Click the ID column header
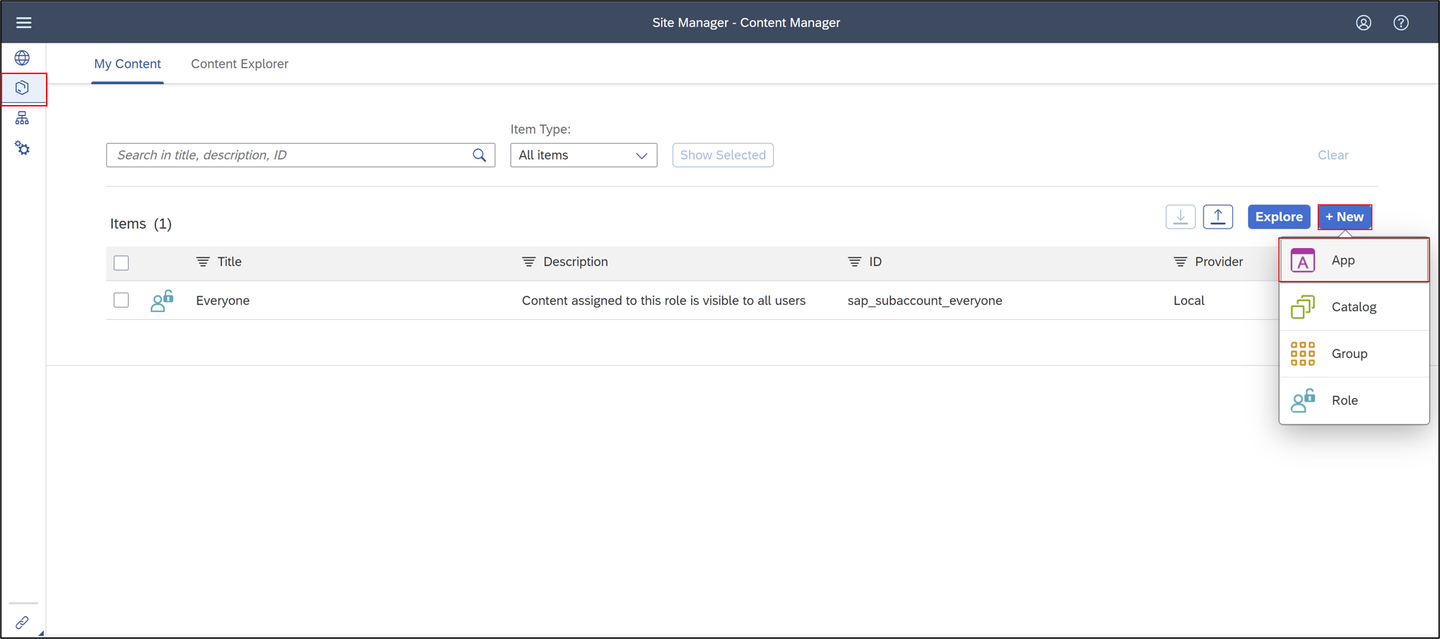The image size is (1440, 639). (x=875, y=262)
